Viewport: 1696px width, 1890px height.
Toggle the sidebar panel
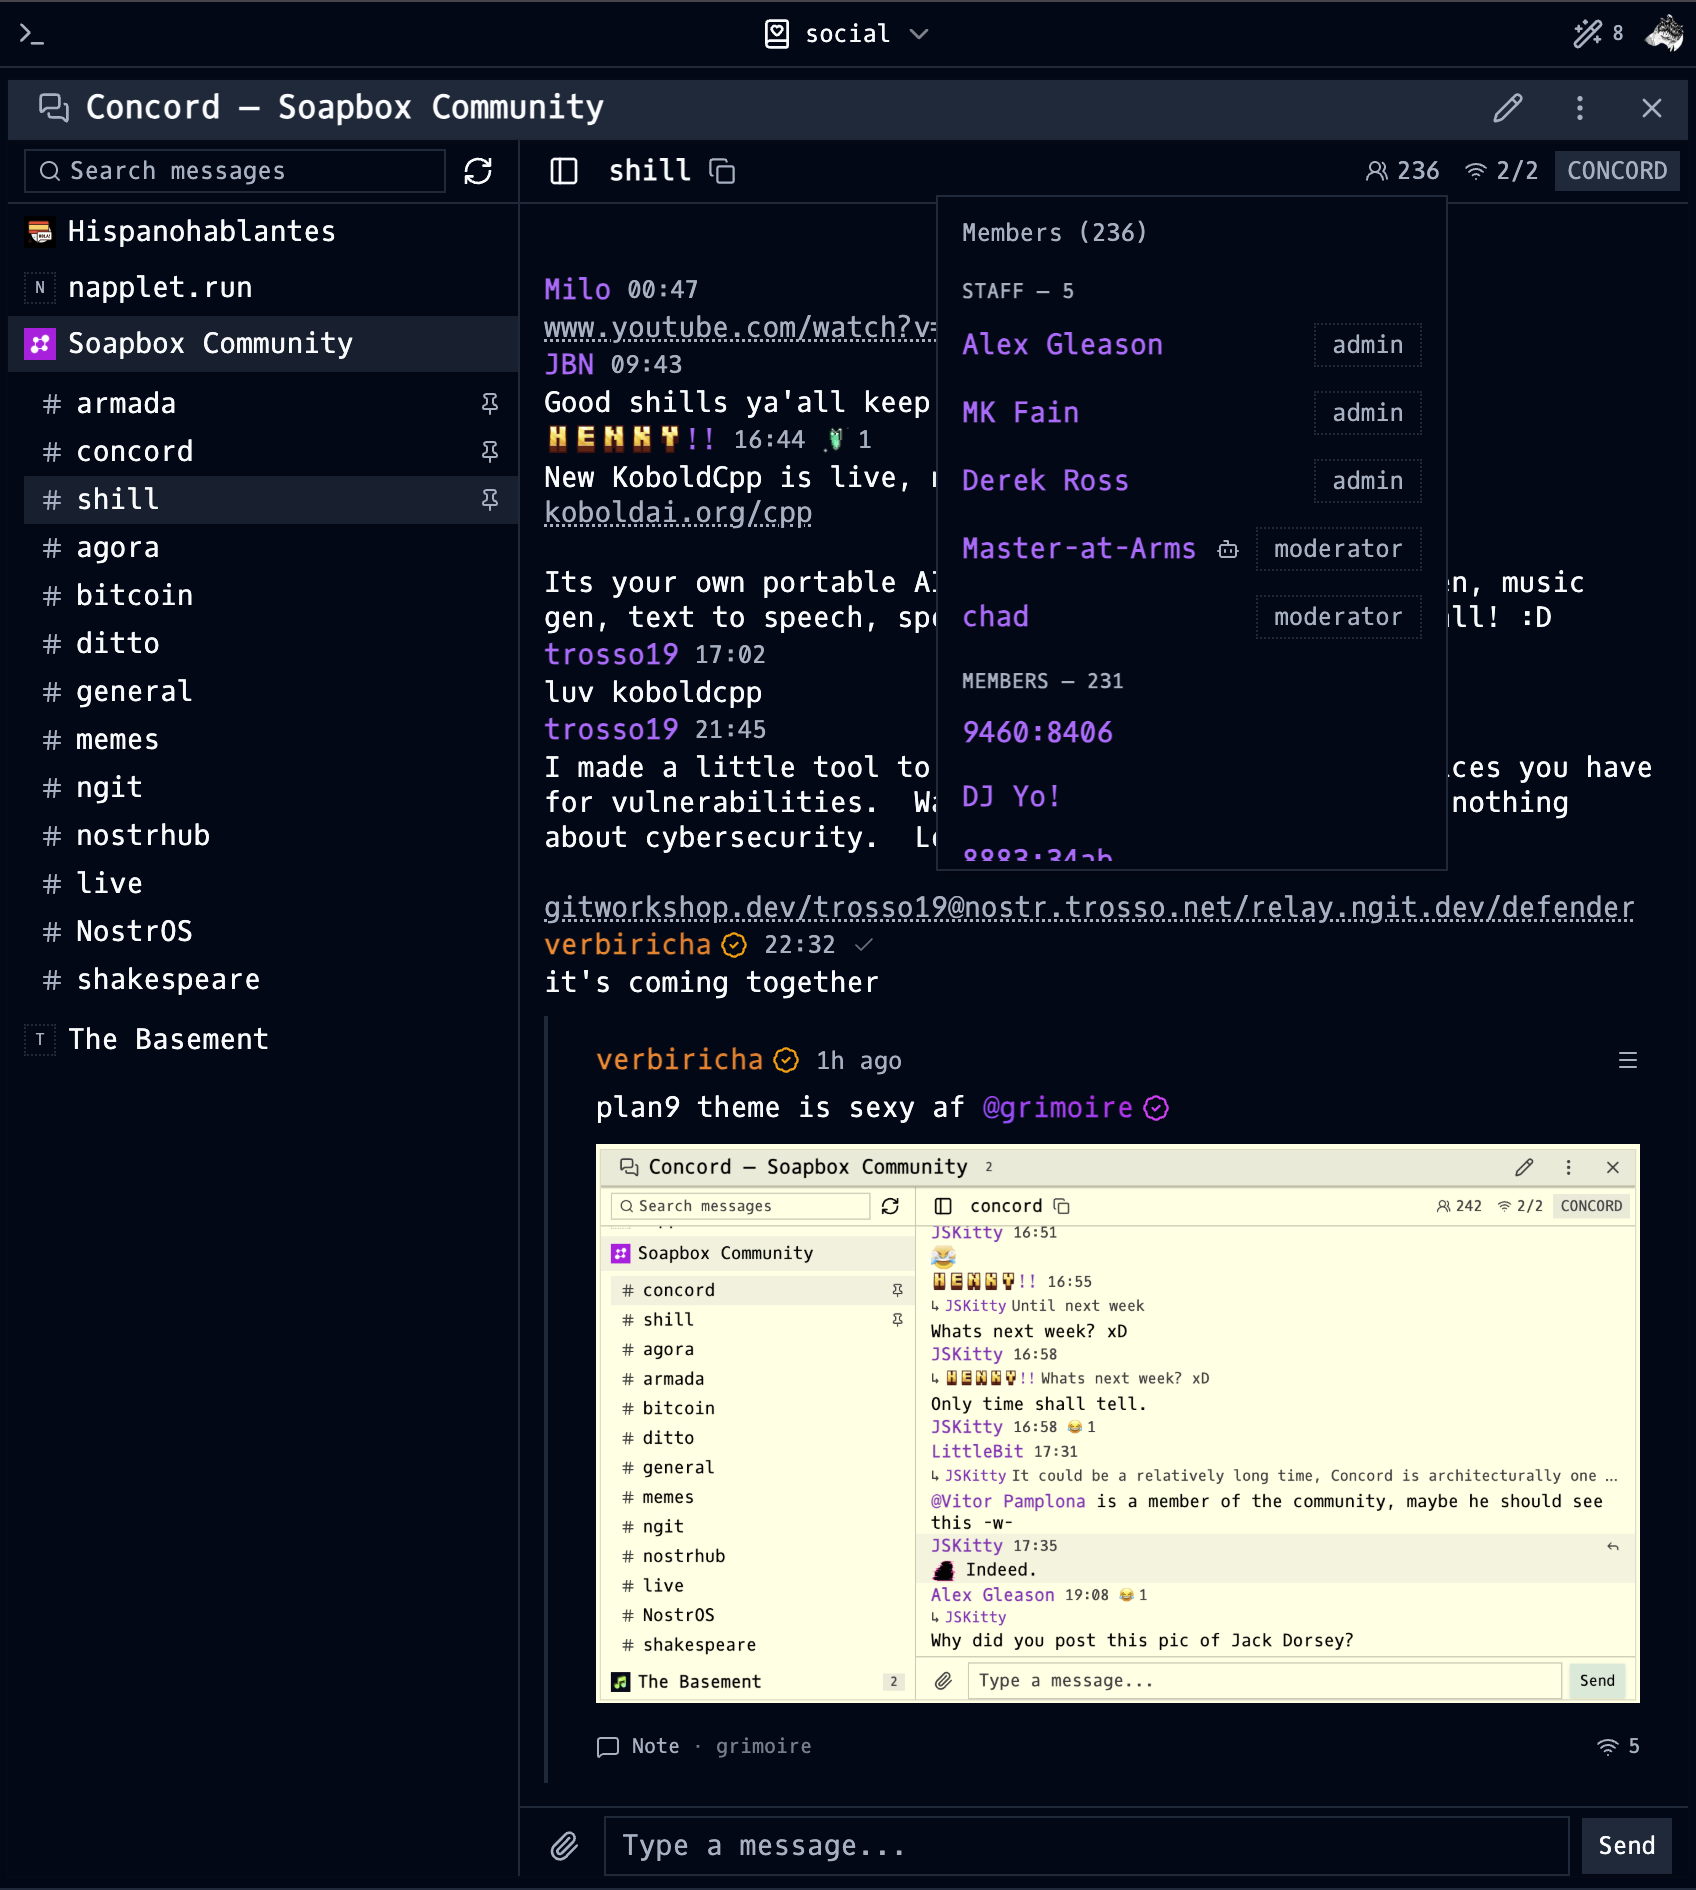[x=564, y=171]
